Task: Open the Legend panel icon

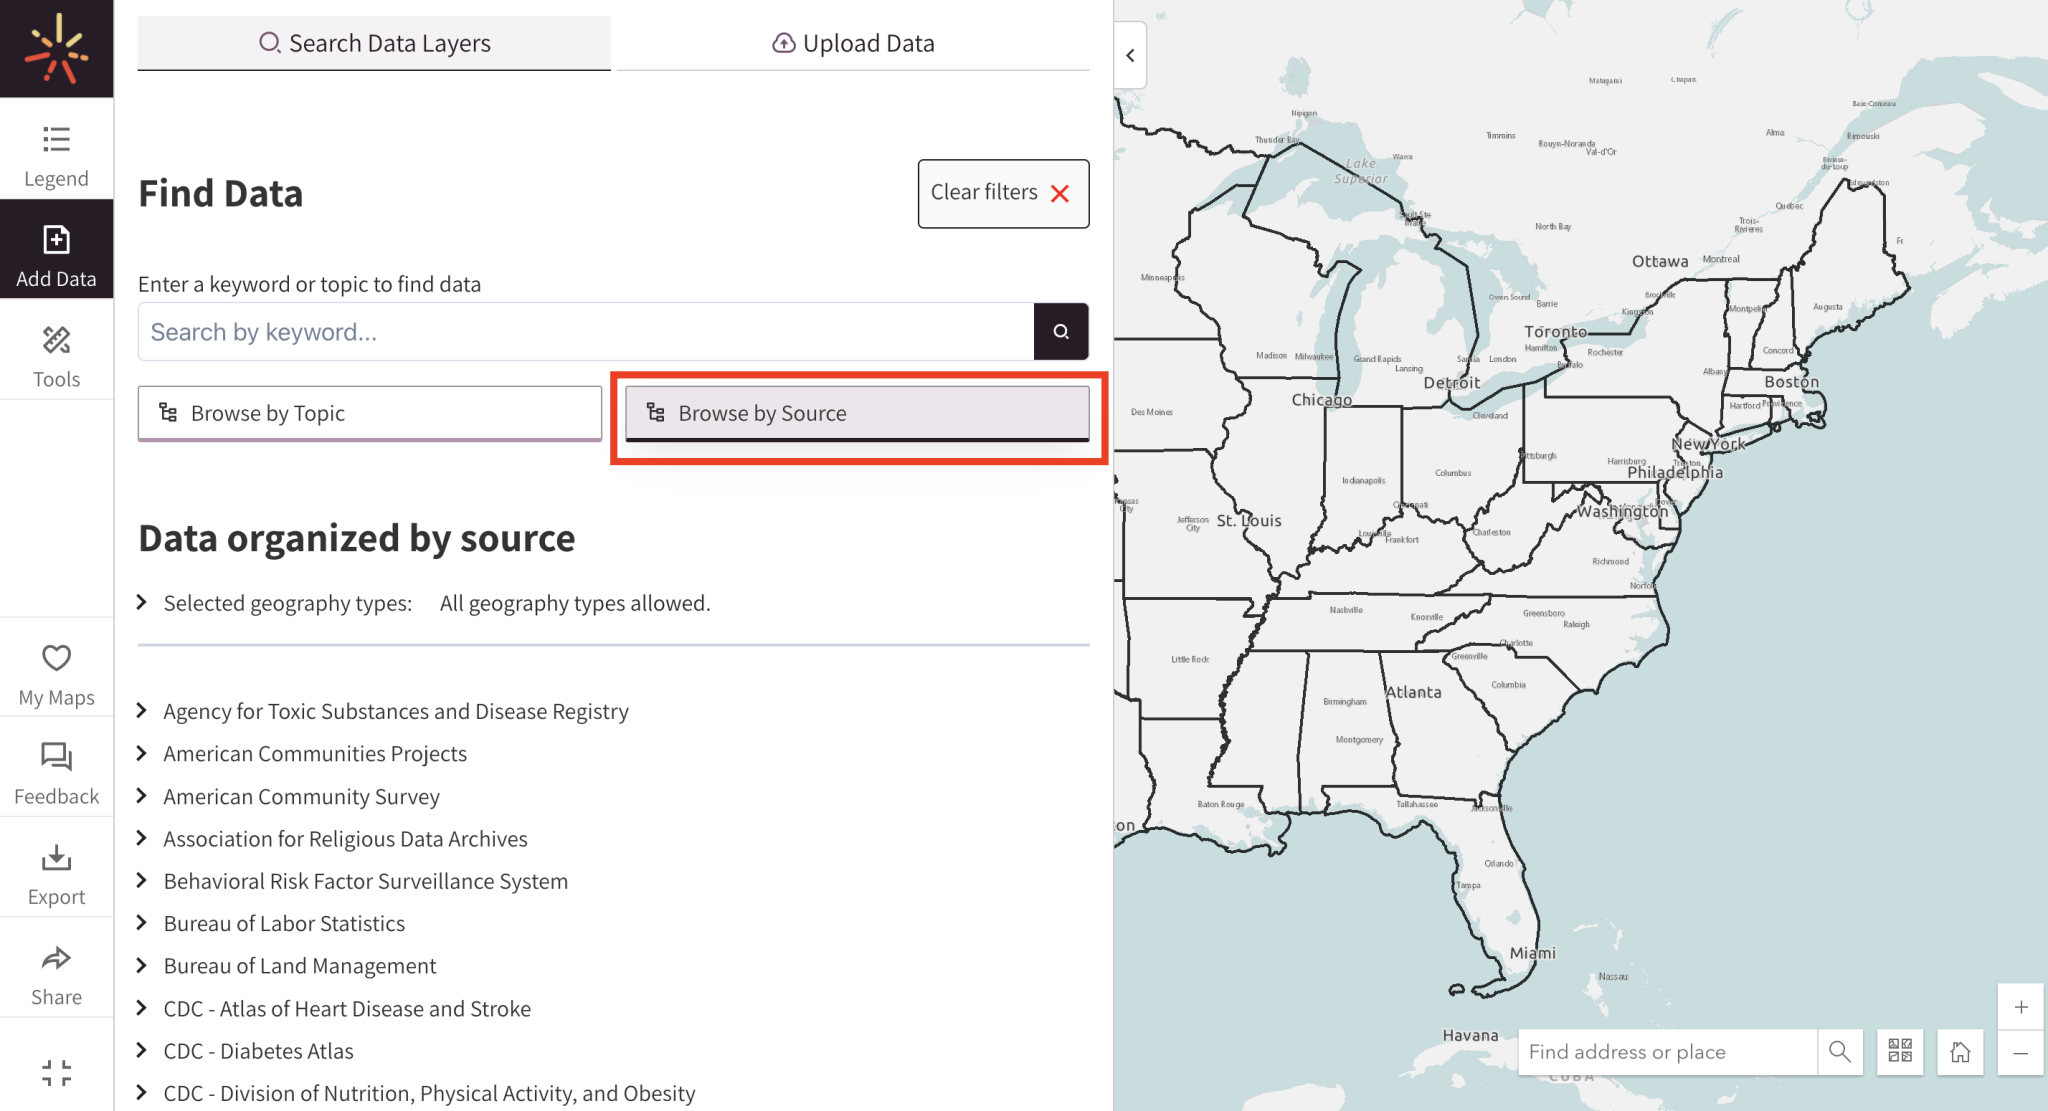Action: (x=56, y=139)
